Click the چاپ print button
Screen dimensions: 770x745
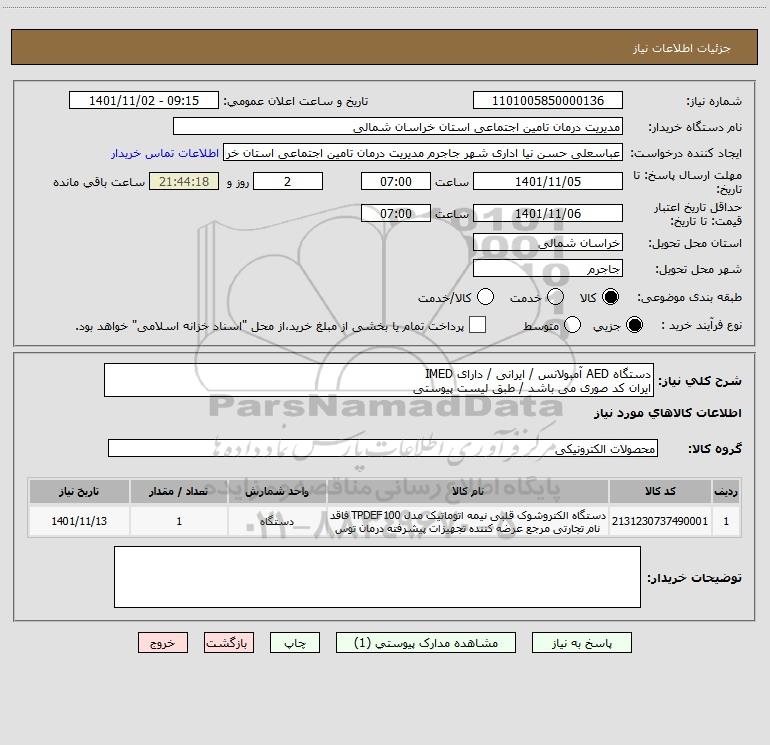(x=295, y=643)
